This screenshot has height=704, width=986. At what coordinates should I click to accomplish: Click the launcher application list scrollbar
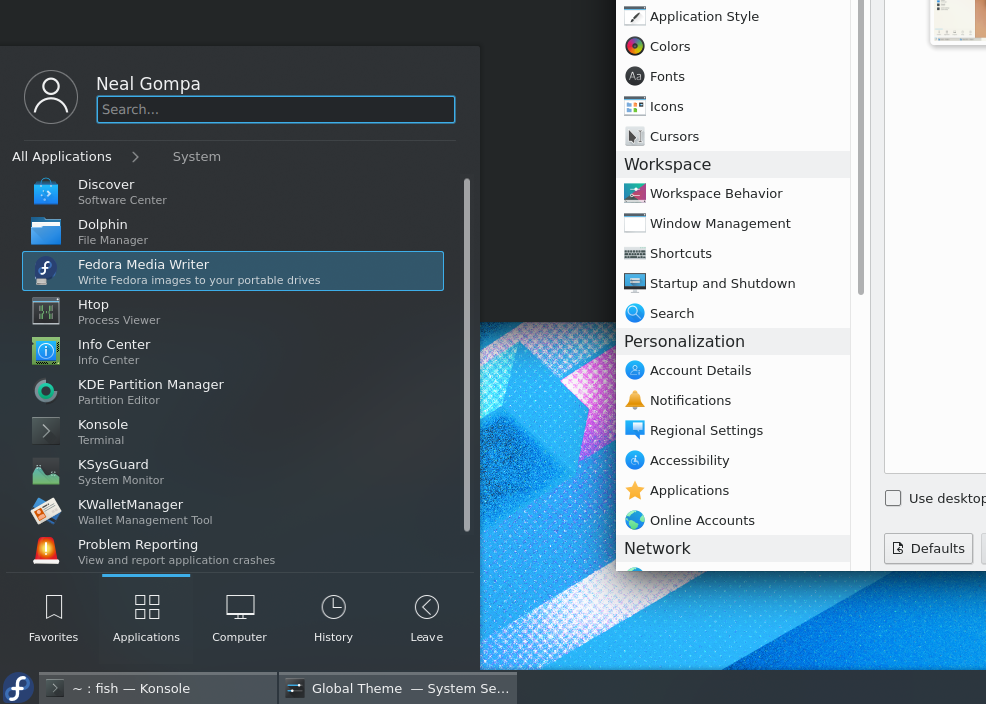467,355
